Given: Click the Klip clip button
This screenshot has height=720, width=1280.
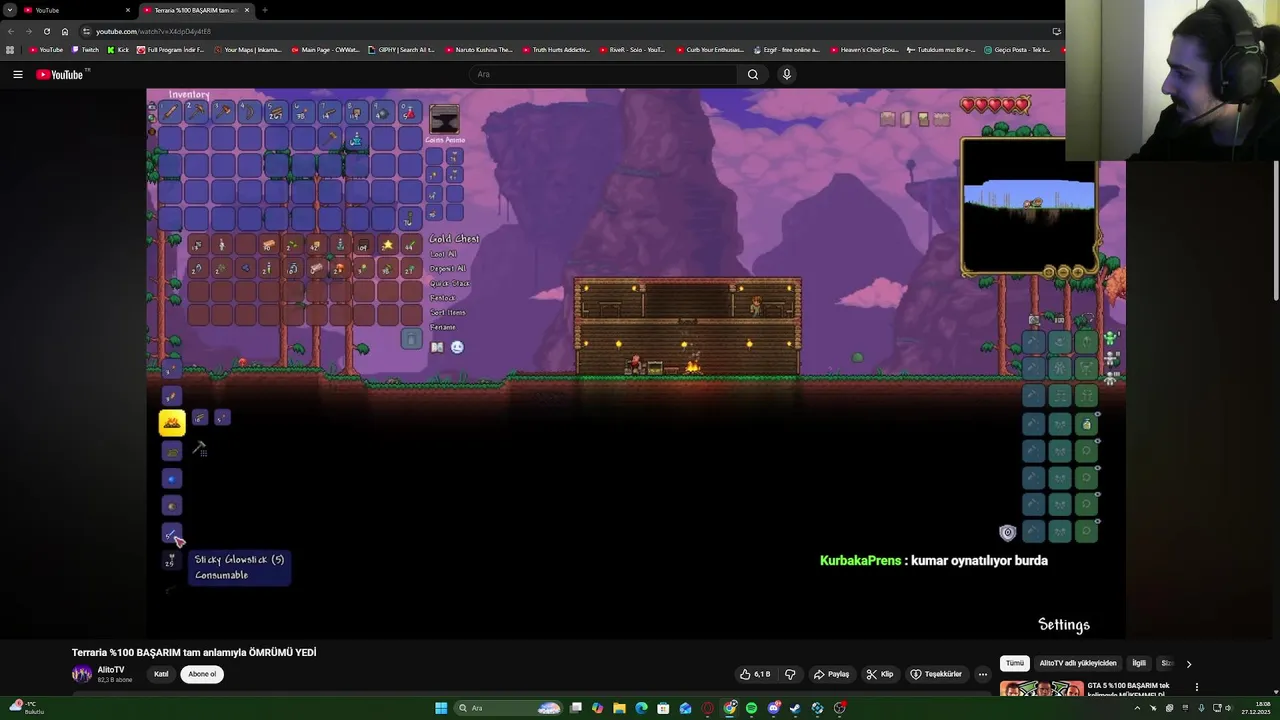Looking at the screenshot, I should pyautogui.click(x=880, y=674).
